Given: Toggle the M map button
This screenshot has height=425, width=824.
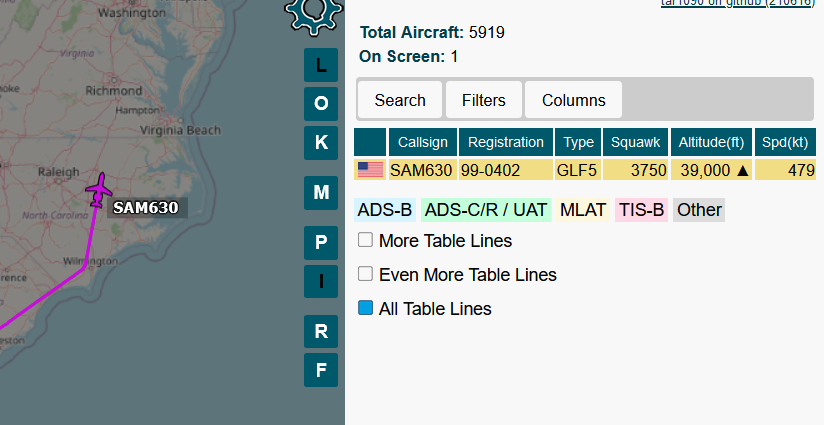Looking at the screenshot, I should (x=321, y=193).
